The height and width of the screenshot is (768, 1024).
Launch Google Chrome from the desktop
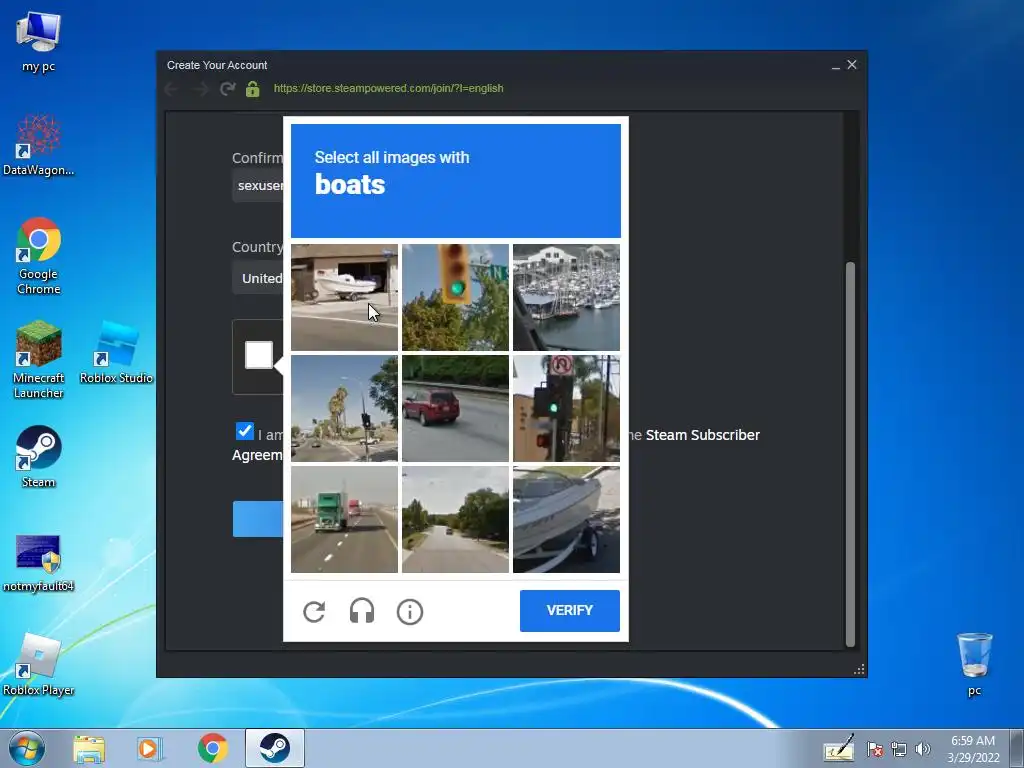39,256
